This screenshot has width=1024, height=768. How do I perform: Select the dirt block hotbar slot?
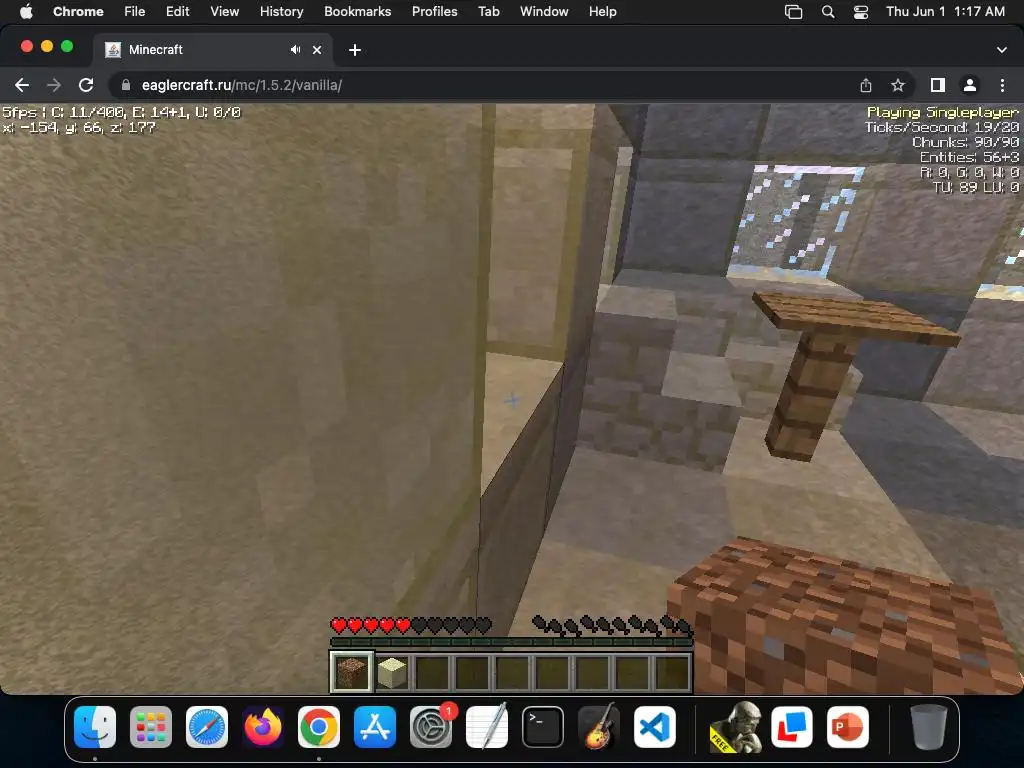351,671
